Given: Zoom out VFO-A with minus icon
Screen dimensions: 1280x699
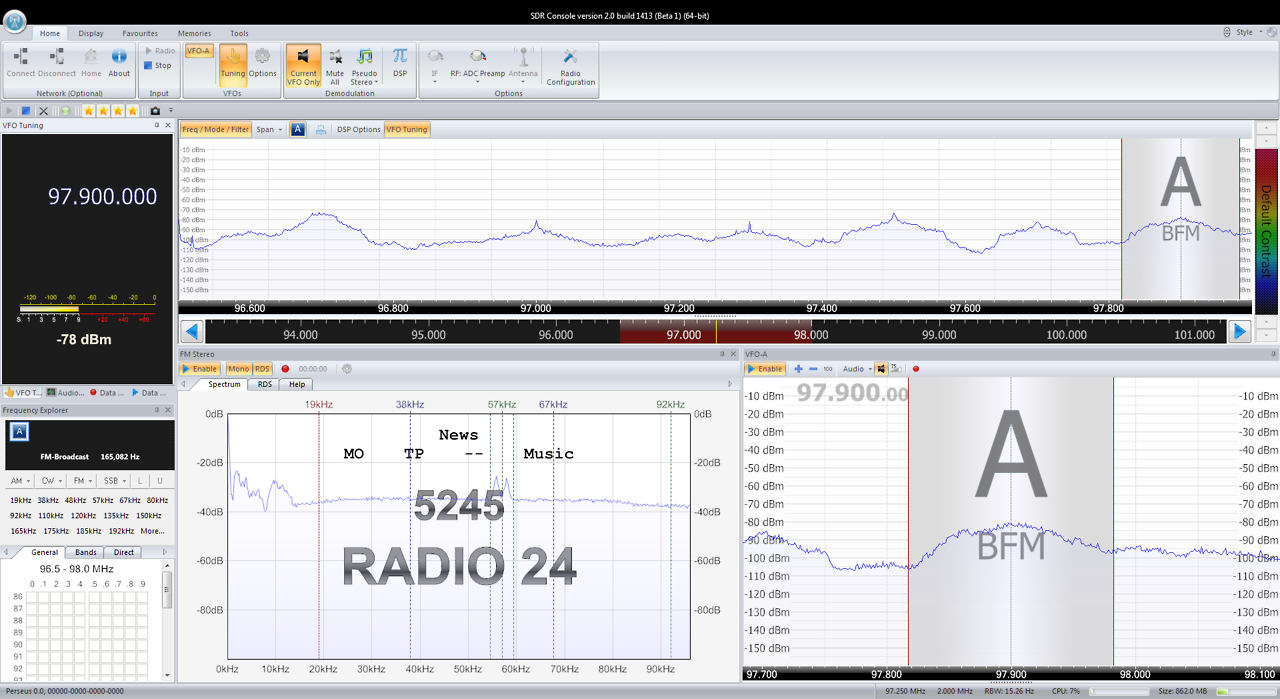Looking at the screenshot, I should (813, 369).
